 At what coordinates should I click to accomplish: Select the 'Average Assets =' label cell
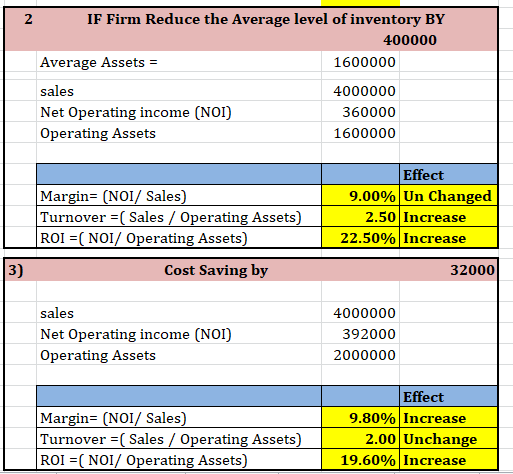pos(99,62)
